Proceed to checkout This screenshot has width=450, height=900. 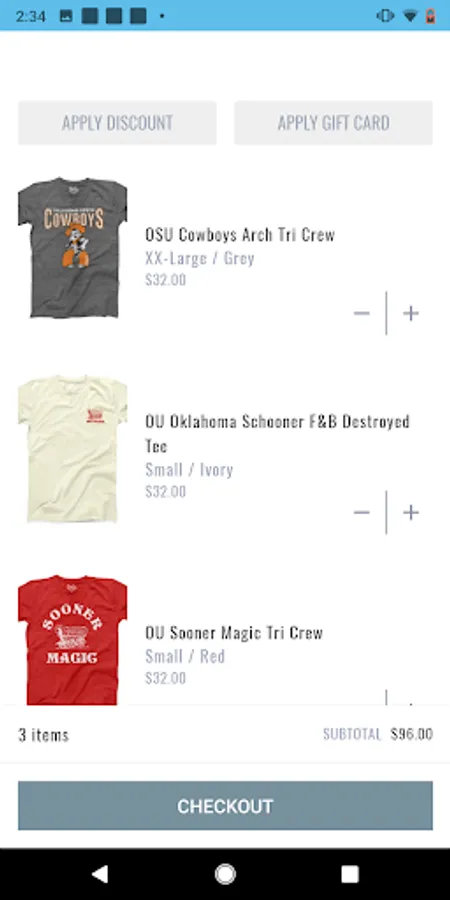pyautogui.click(x=225, y=806)
